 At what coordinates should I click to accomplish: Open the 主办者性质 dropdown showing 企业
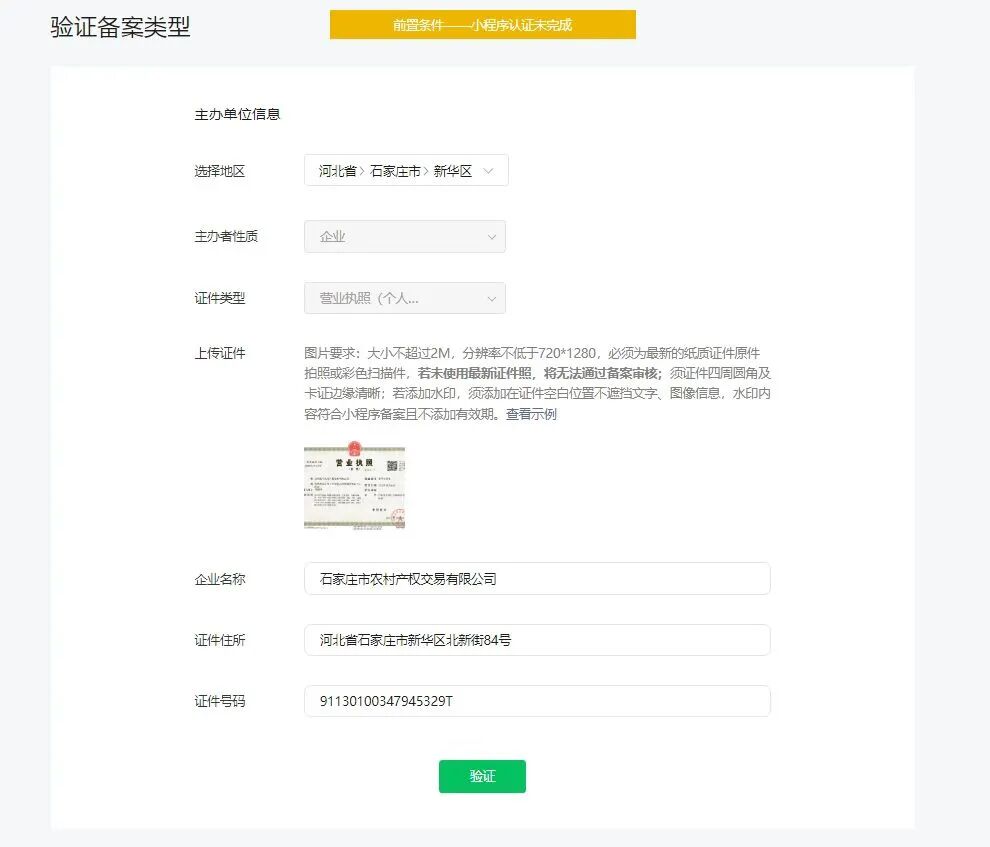[405, 237]
